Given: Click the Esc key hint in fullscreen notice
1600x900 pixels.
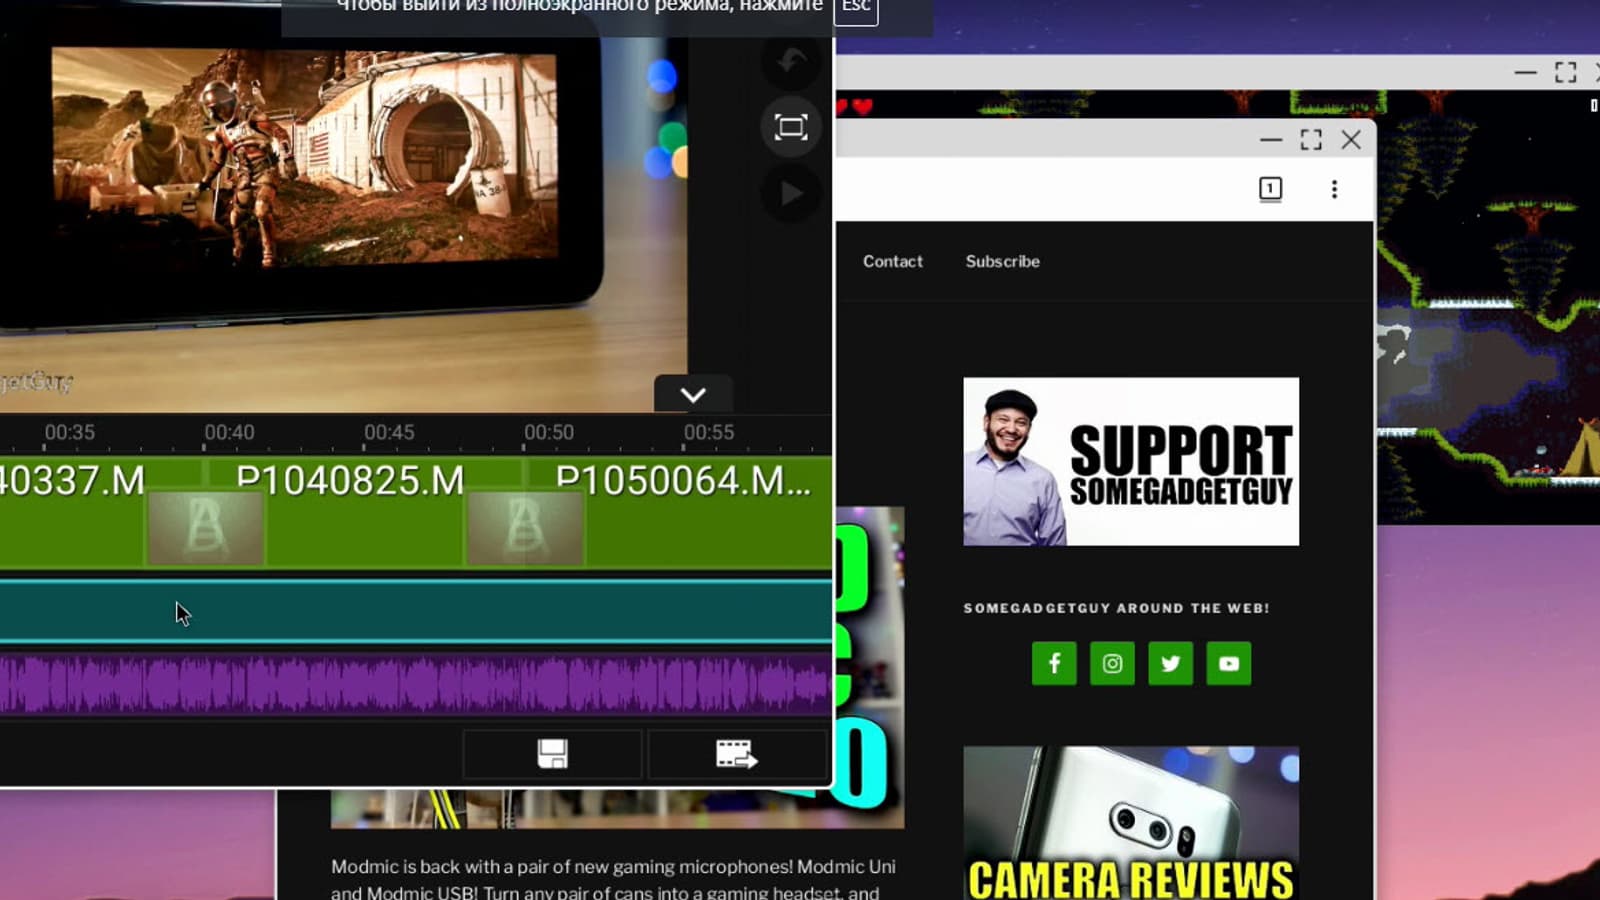Looking at the screenshot, I should click(856, 8).
